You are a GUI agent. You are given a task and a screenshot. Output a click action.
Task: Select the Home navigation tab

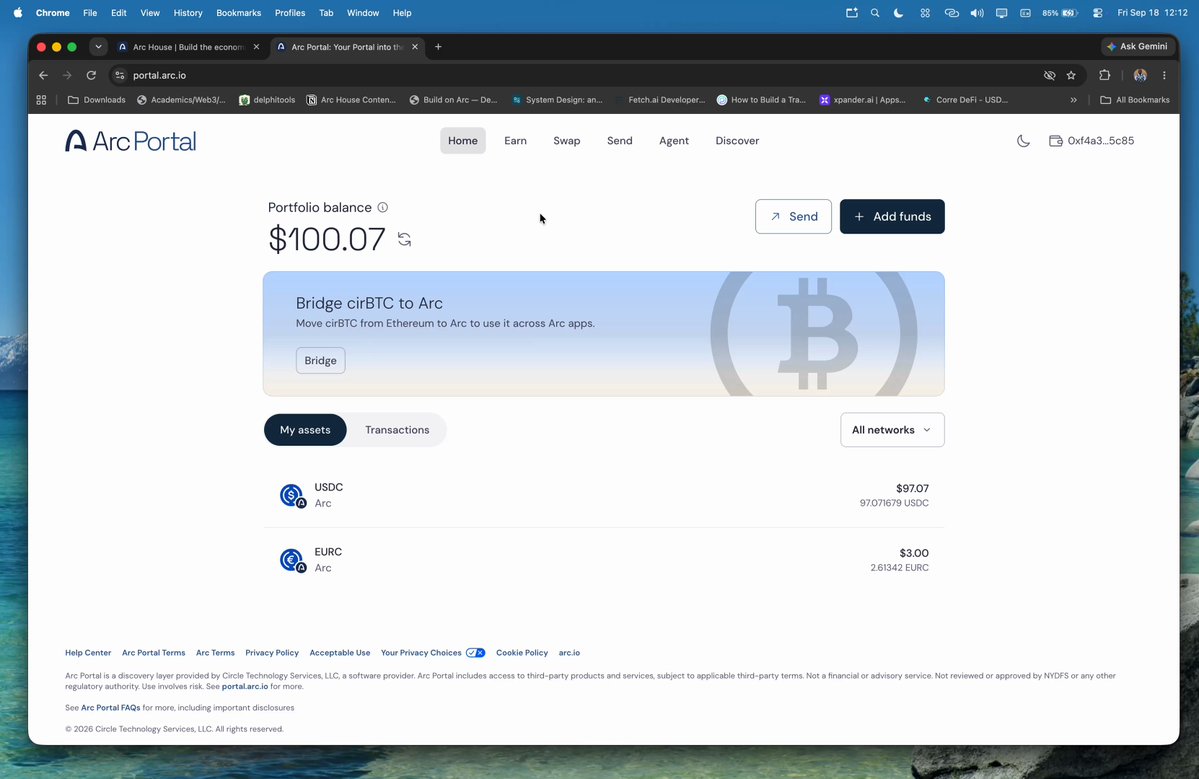coord(463,141)
